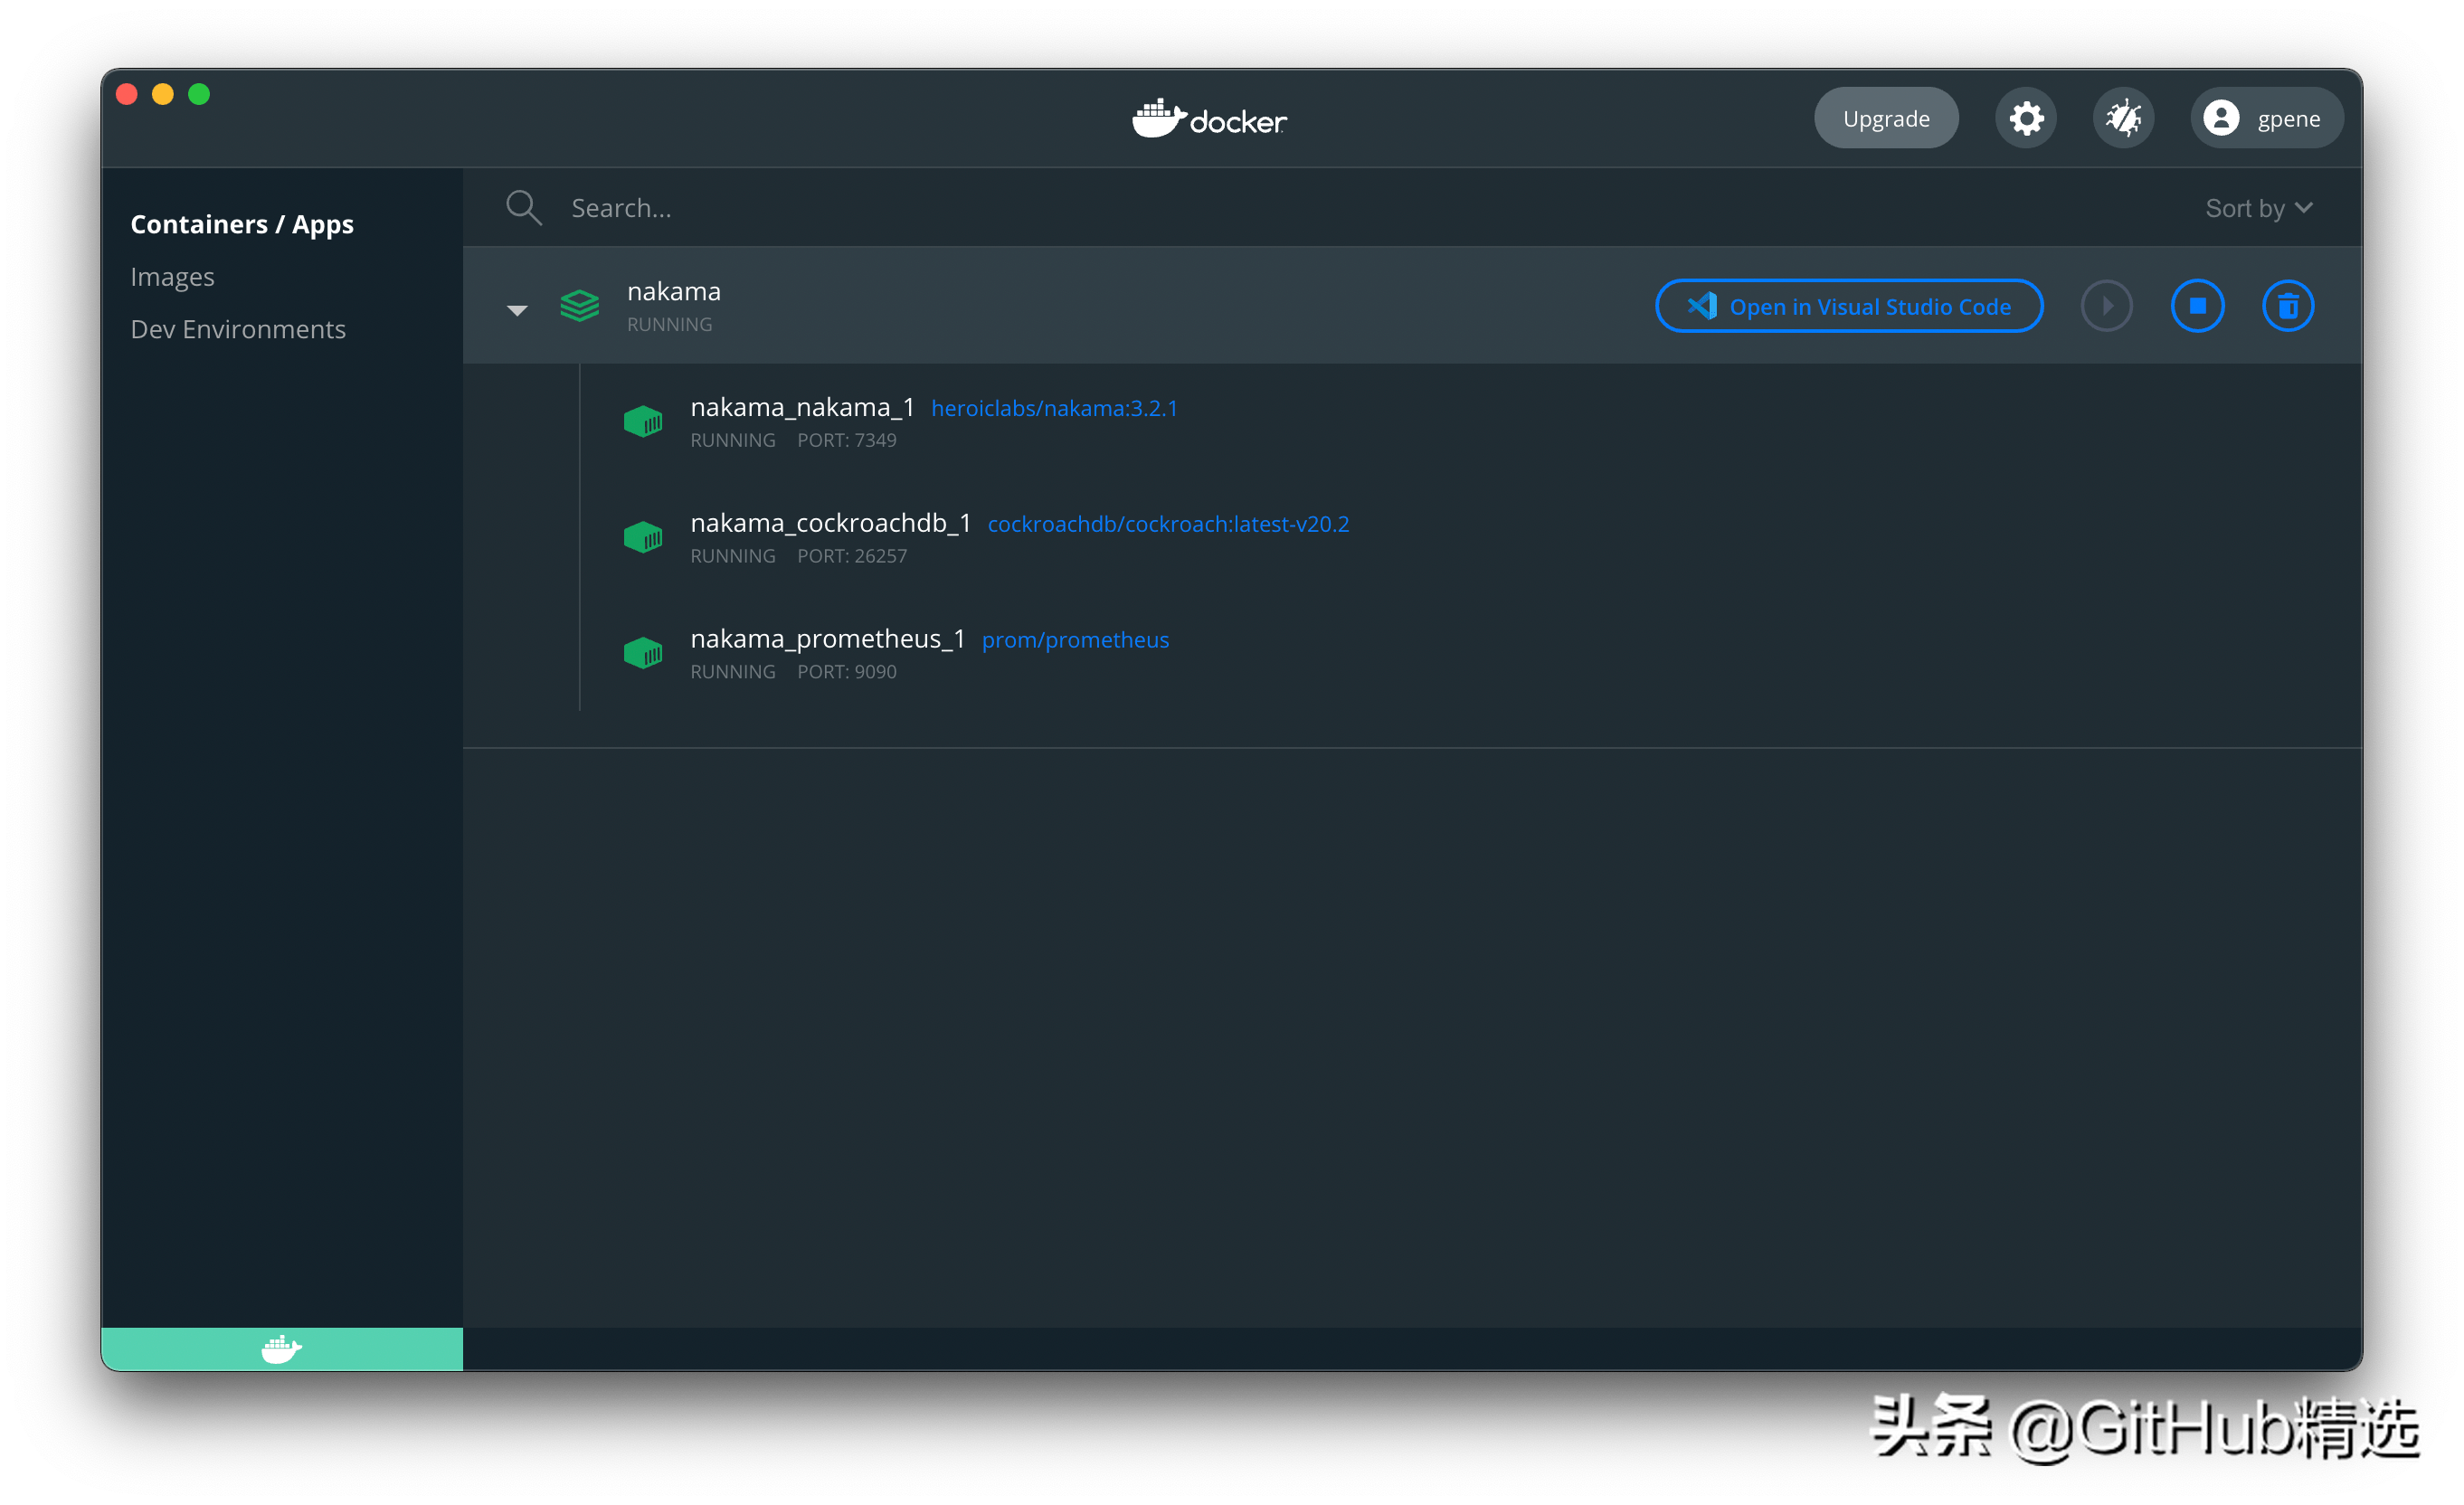Stop the nakama app
2464x1505 pixels.
[x=2197, y=306]
